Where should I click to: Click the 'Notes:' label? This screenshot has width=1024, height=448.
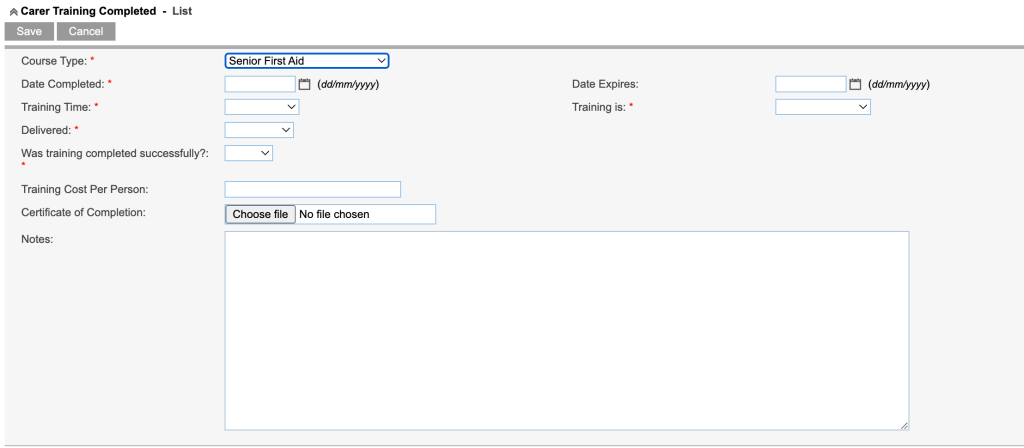pos(37,239)
